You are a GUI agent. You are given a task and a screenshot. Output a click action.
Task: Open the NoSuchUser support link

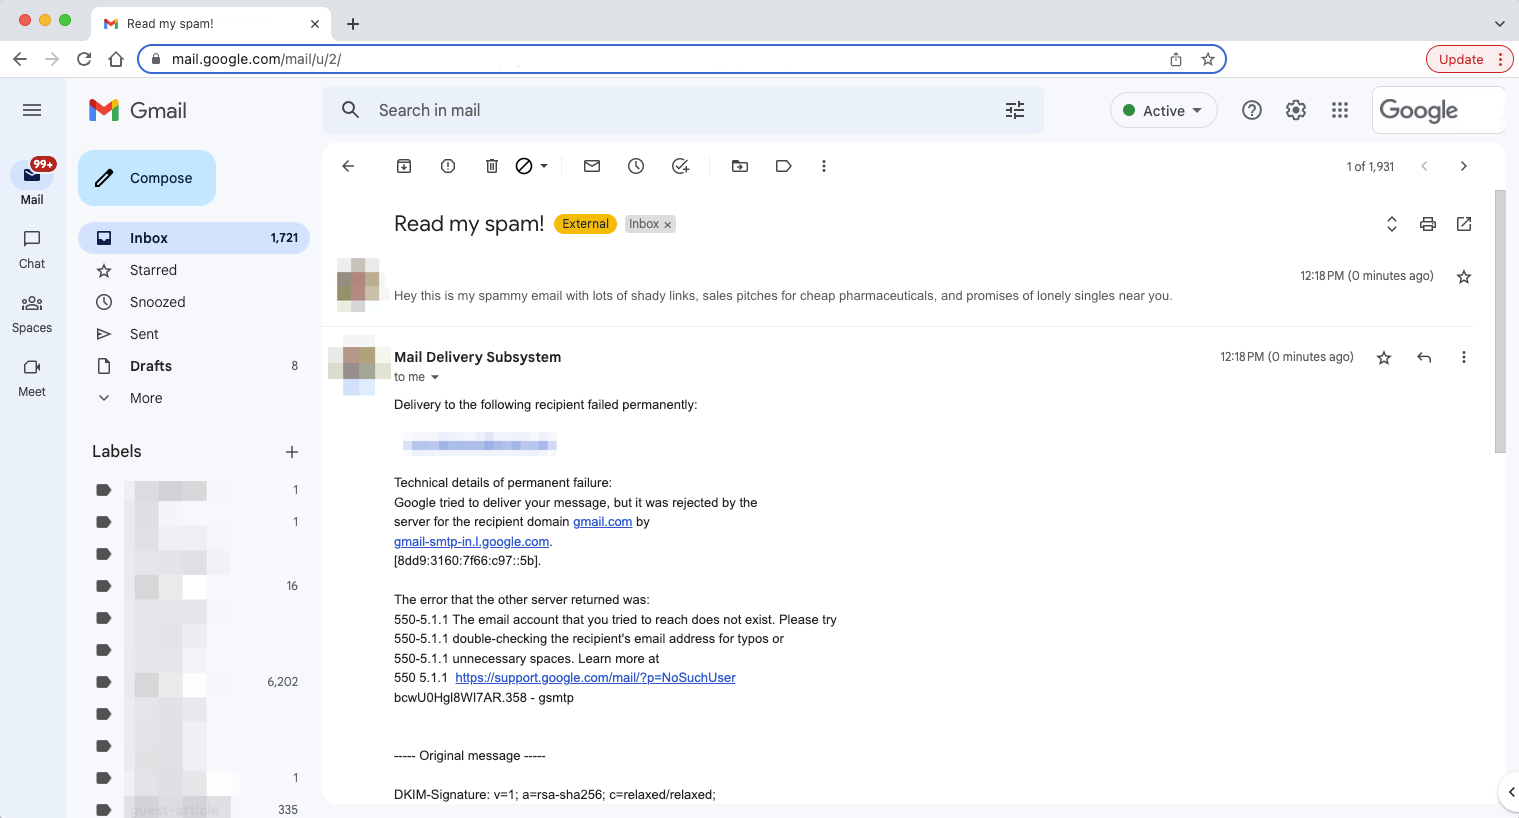[595, 678]
